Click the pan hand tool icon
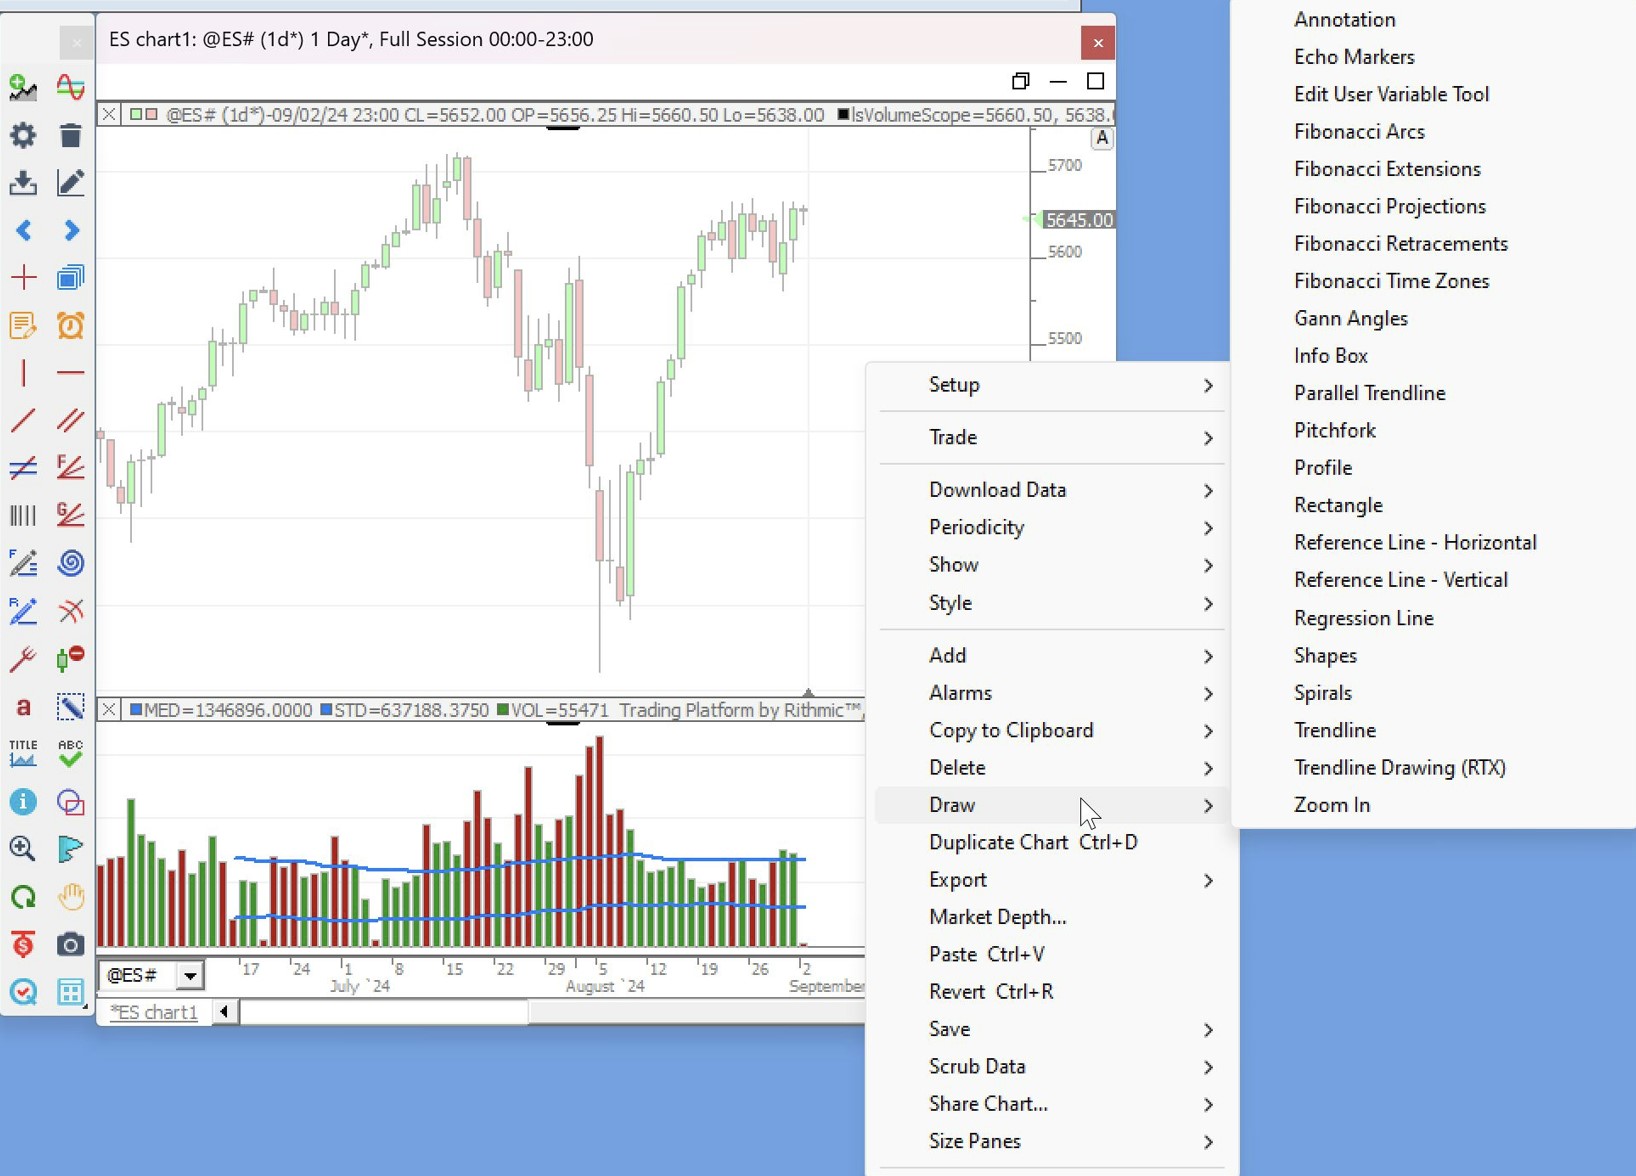Viewport: 1636px width, 1176px height. [x=70, y=897]
